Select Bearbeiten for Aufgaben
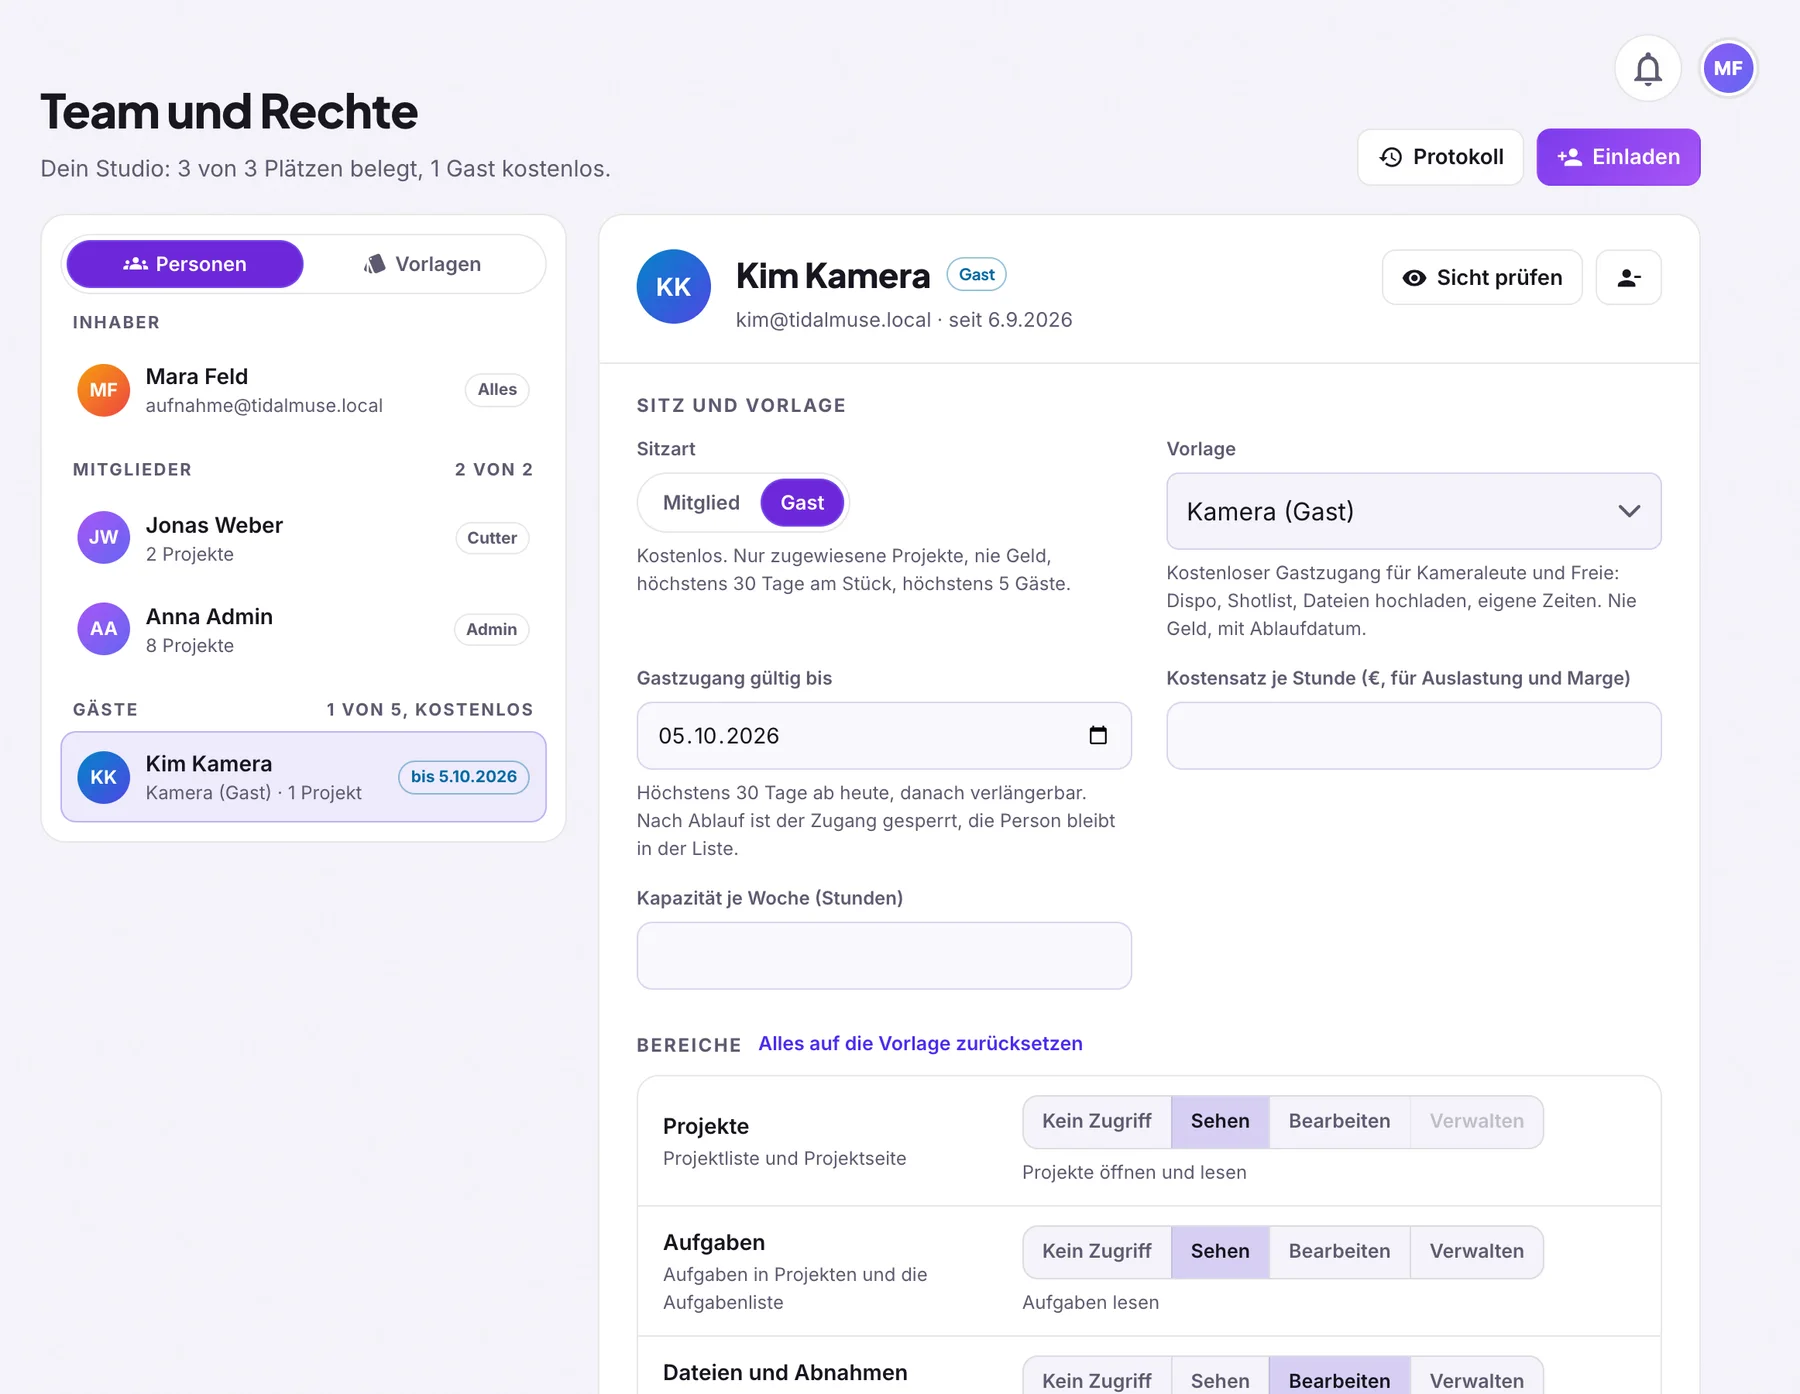Image resolution: width=1800 pixels, height=1394 pixels. [1339, 1252]
